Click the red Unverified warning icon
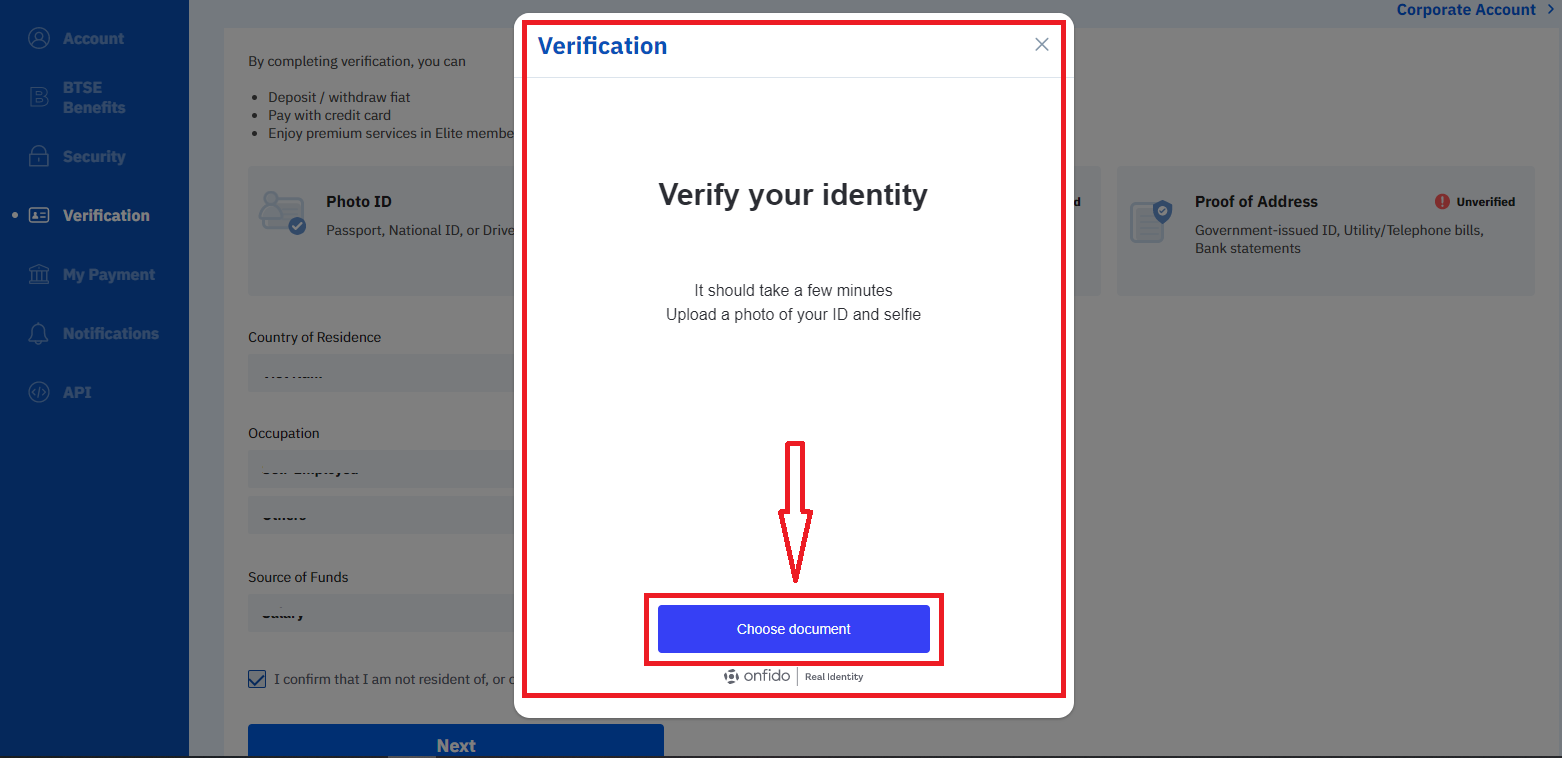Image resolution: width=1562 pixels, height=758 pixels. (x=1440, y=201)
